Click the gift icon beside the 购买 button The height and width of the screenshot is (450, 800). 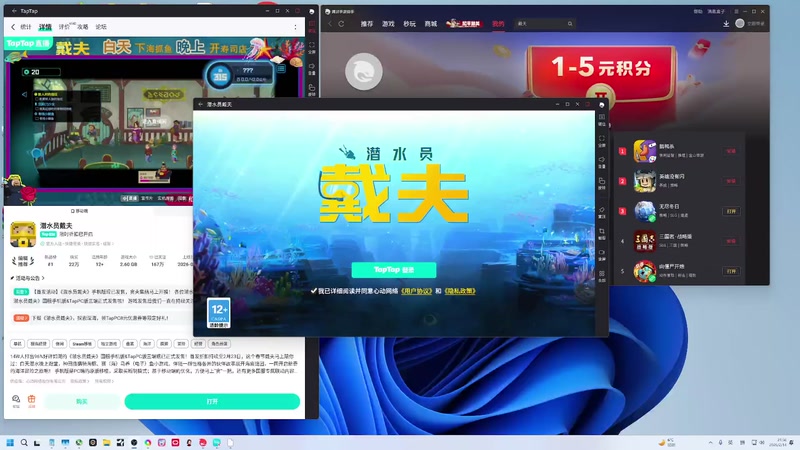(x=31, y=399)
